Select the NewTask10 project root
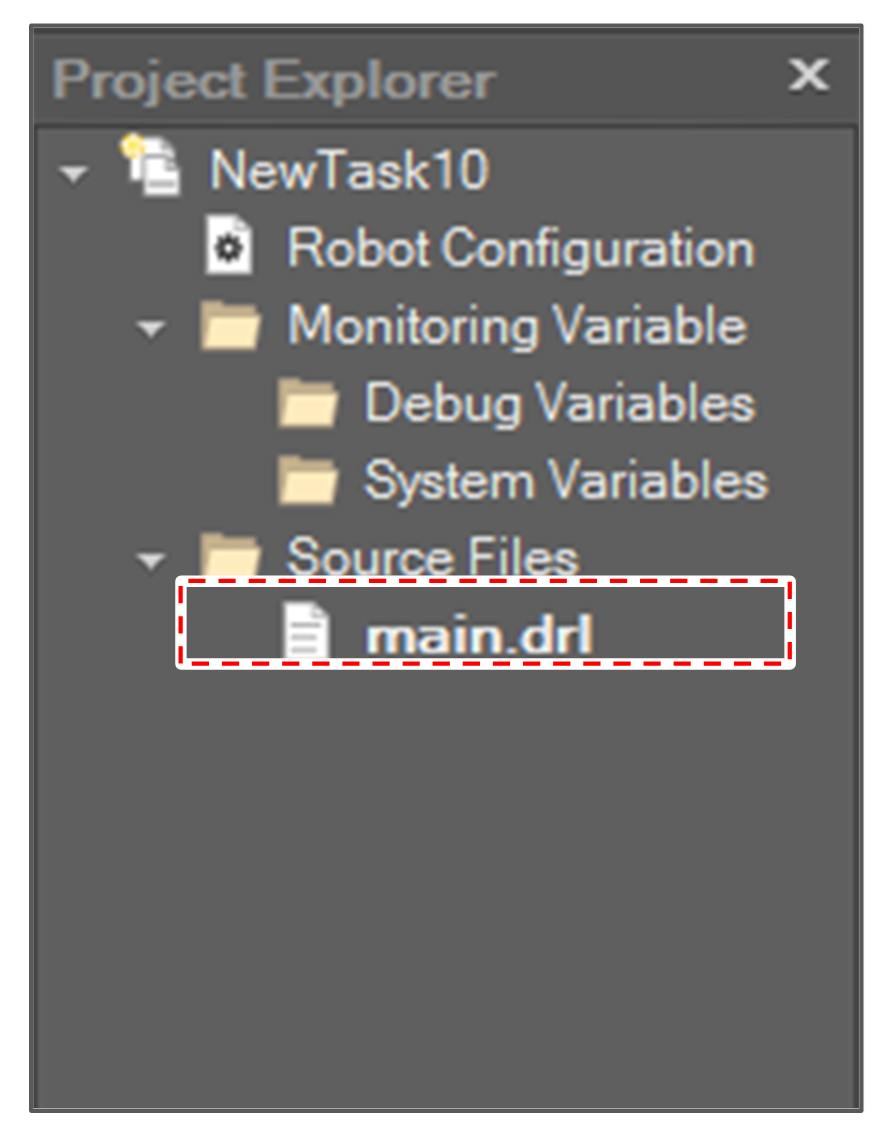Viewport: 886px width, 1139px height. click(x=348, y=168)
